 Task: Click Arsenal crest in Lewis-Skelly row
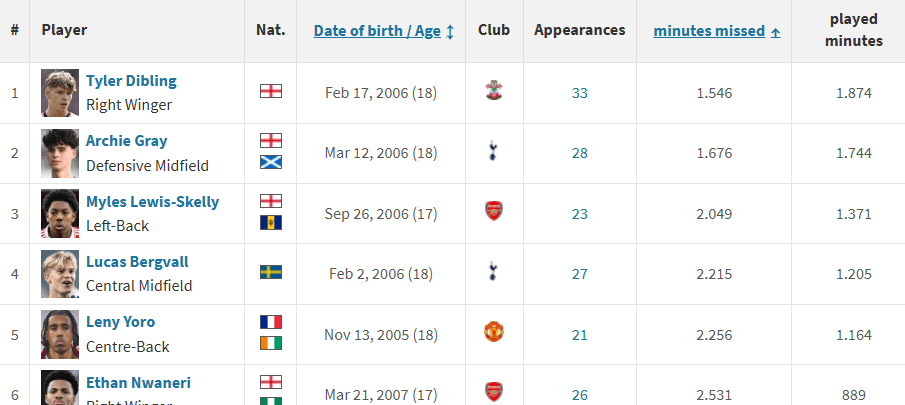click(493, 212)
